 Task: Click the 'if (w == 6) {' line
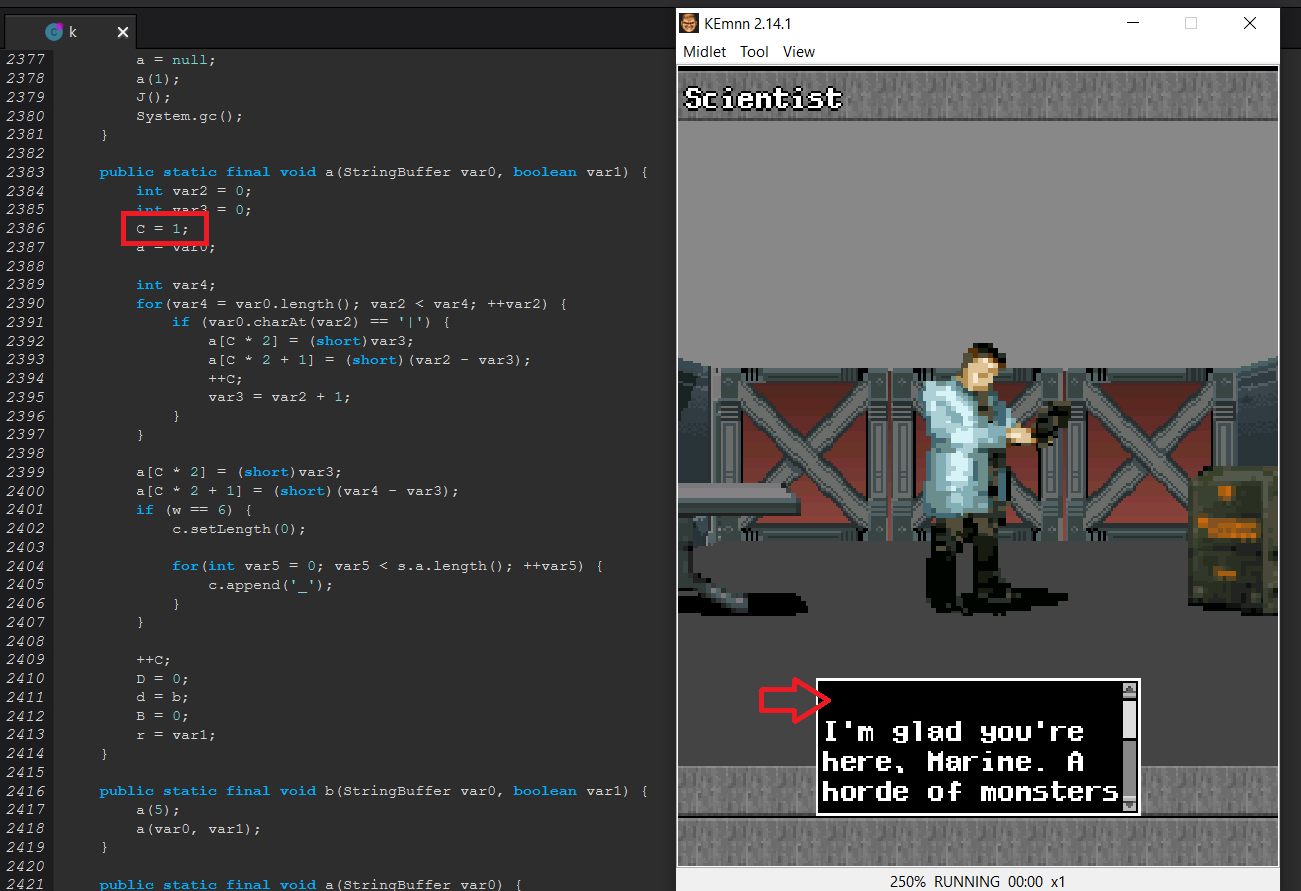(194, 510)
